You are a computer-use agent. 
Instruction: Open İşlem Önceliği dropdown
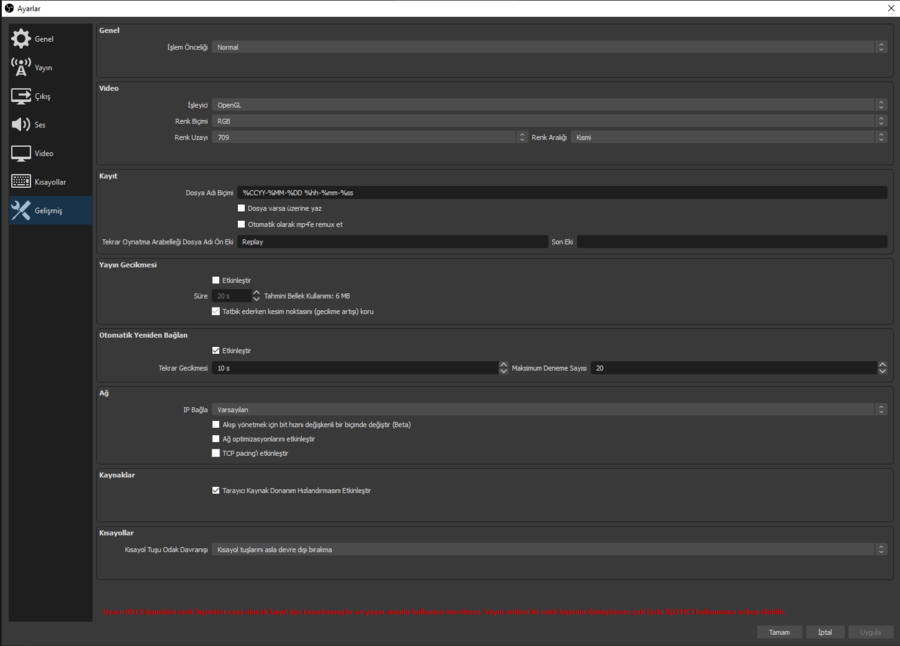(549, 47)
